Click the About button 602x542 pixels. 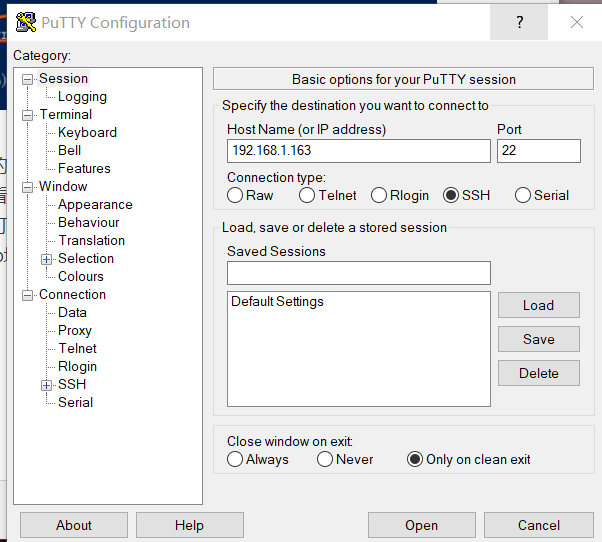click(x=74, y=525)
